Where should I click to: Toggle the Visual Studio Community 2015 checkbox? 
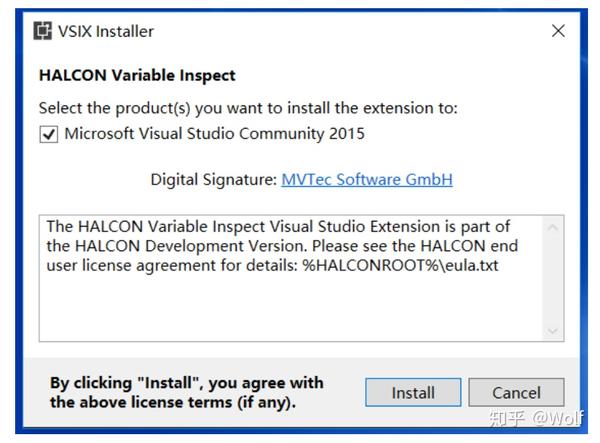coord(48,134)
